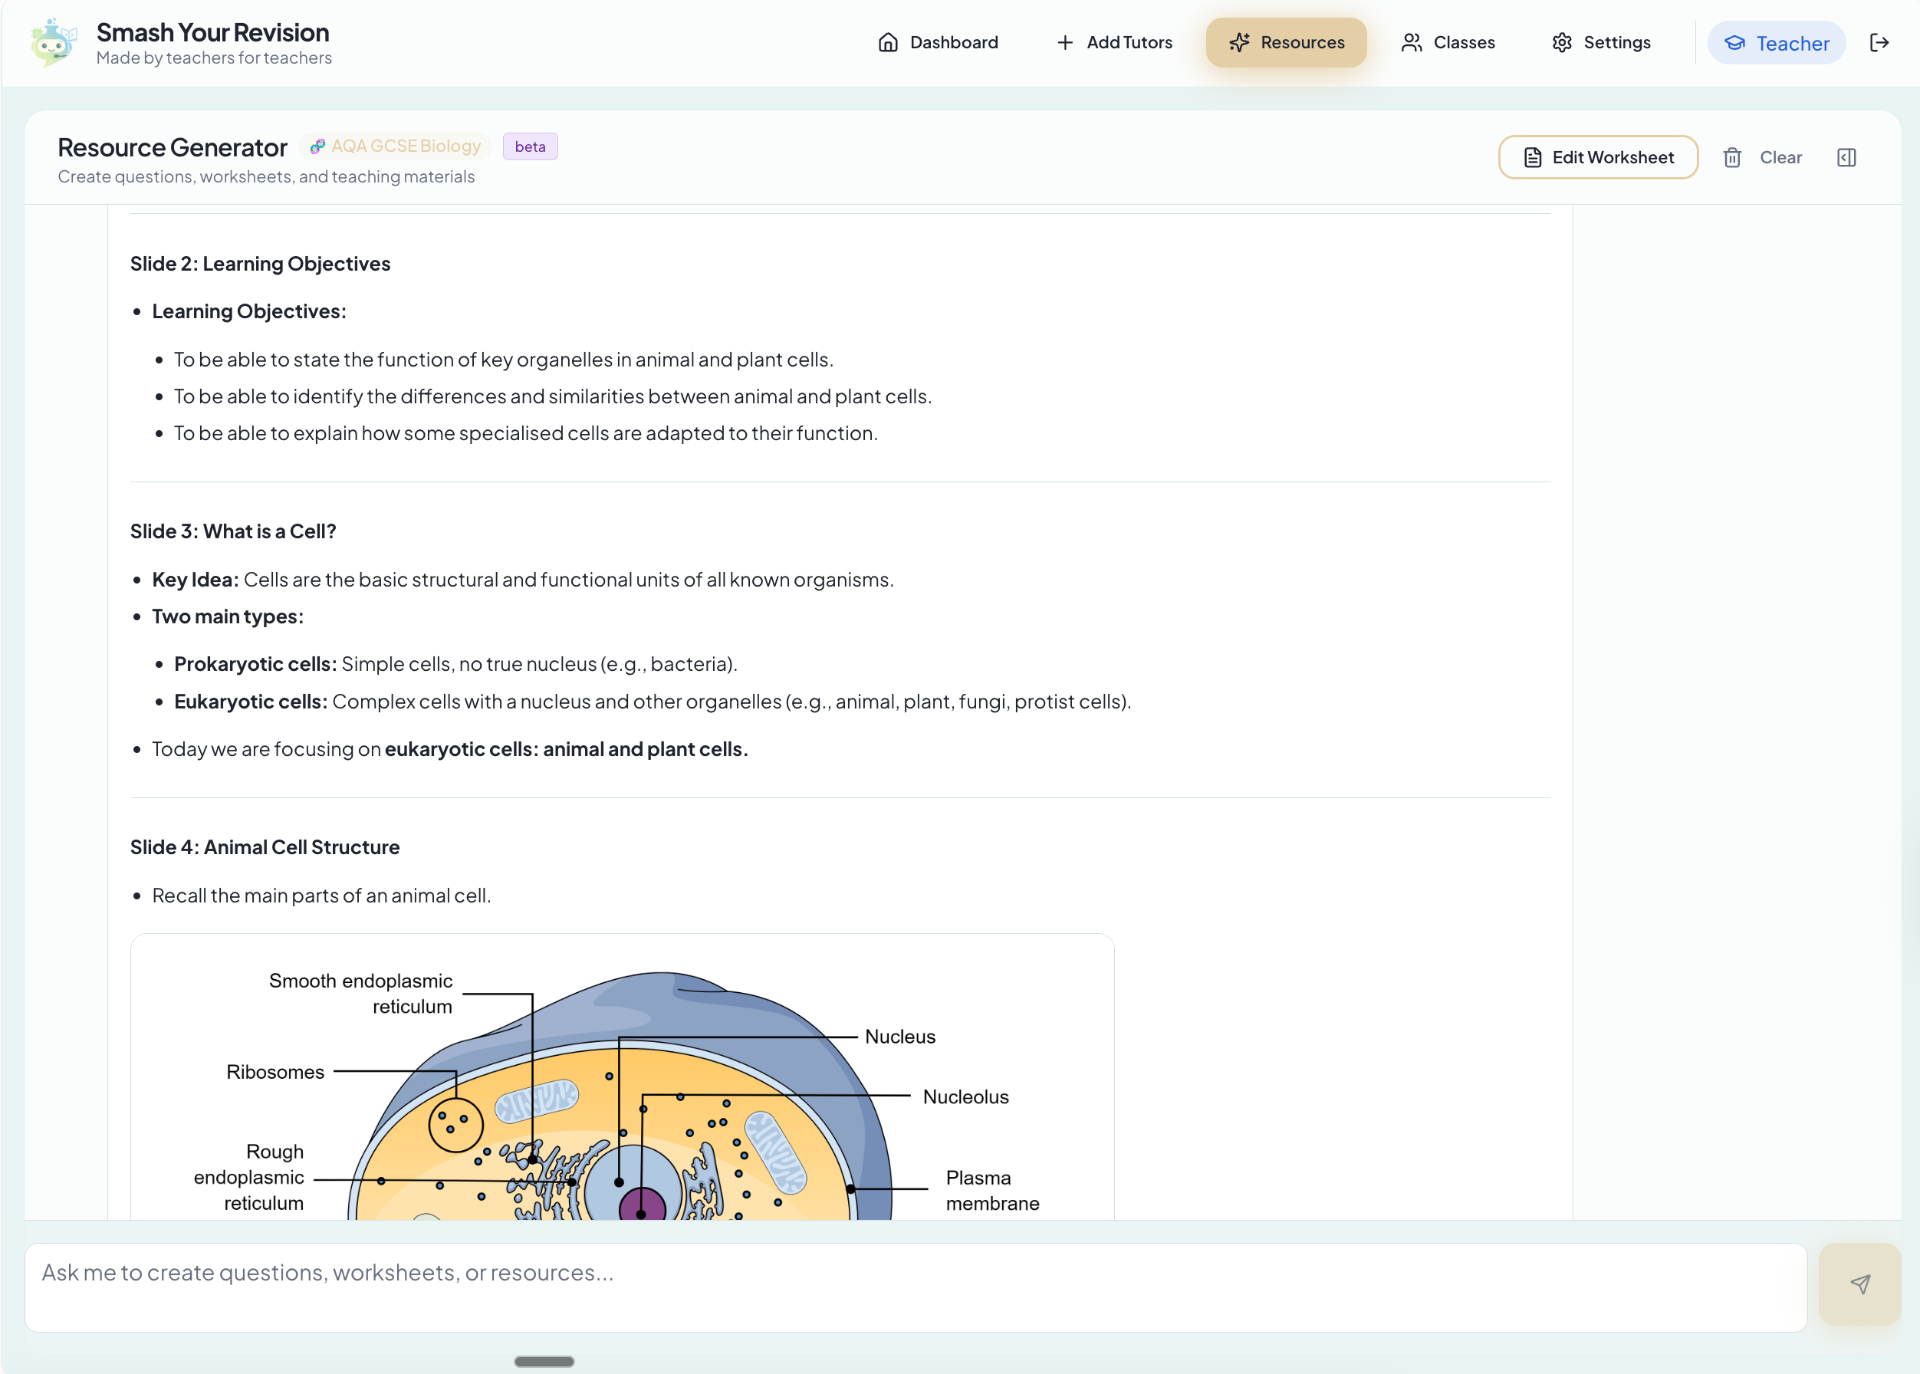1920x1374 pixels.
Task: Click the Teacher role badge
Action: tap(1776, 43)
